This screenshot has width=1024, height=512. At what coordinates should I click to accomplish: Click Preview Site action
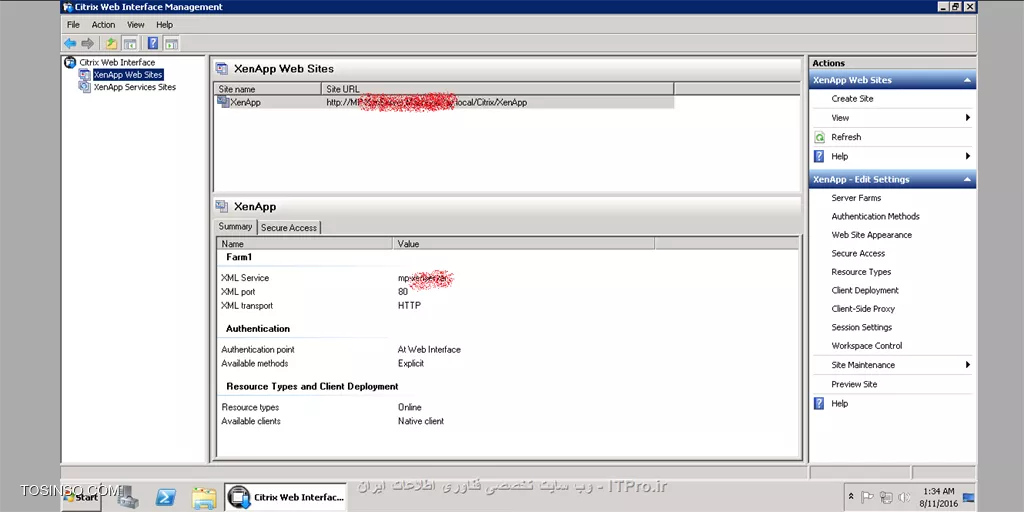click(x=854, y=385)
